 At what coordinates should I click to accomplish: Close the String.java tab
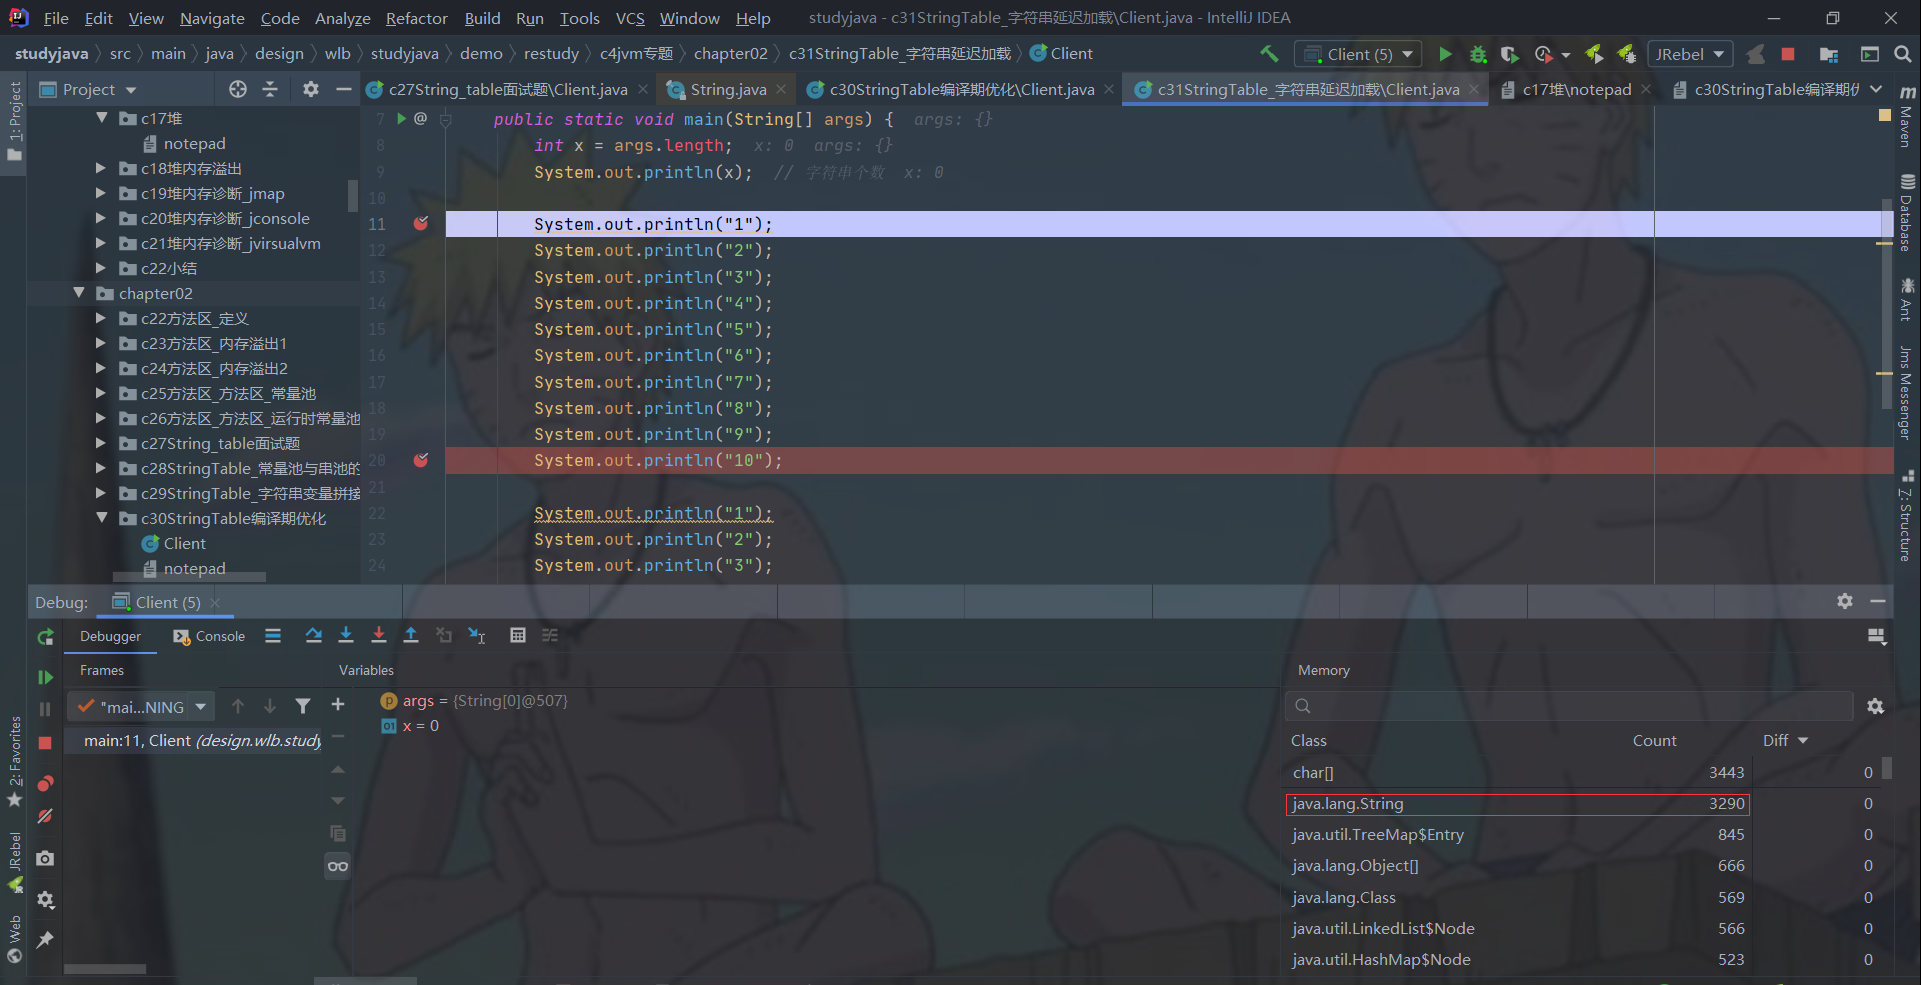[781, 90]
